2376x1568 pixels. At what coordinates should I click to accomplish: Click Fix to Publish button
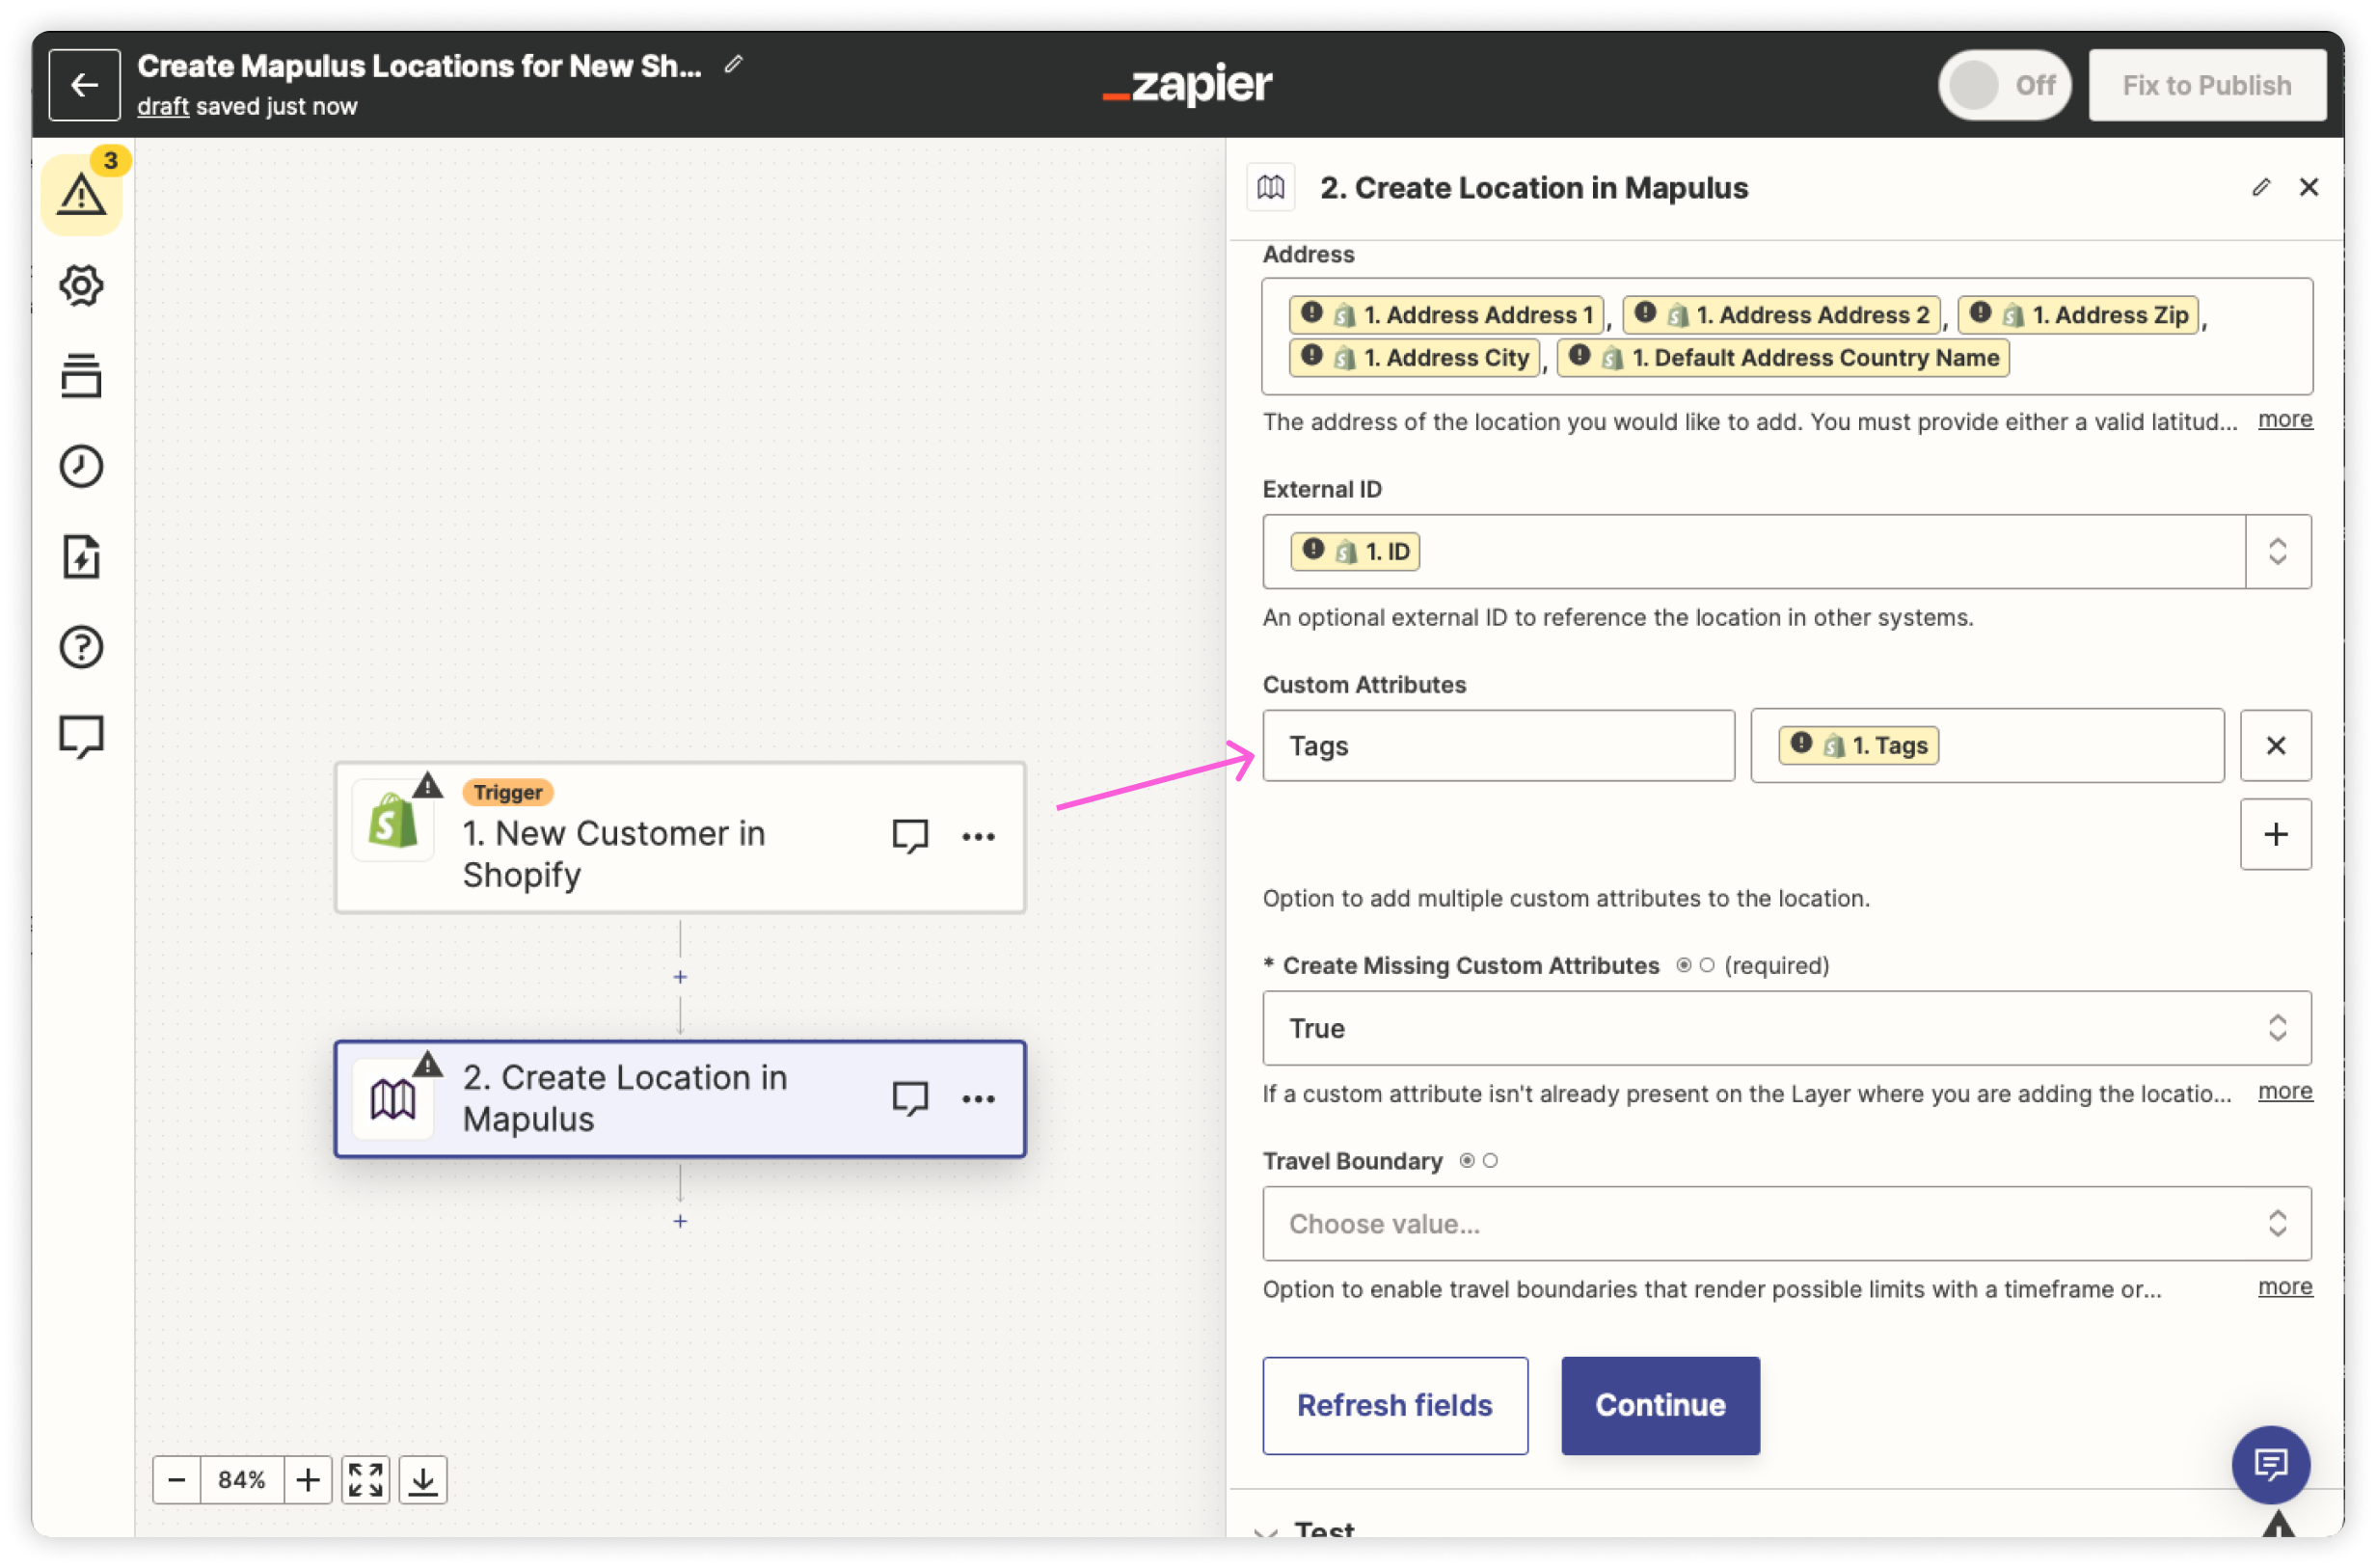(x=2207, y=85)
